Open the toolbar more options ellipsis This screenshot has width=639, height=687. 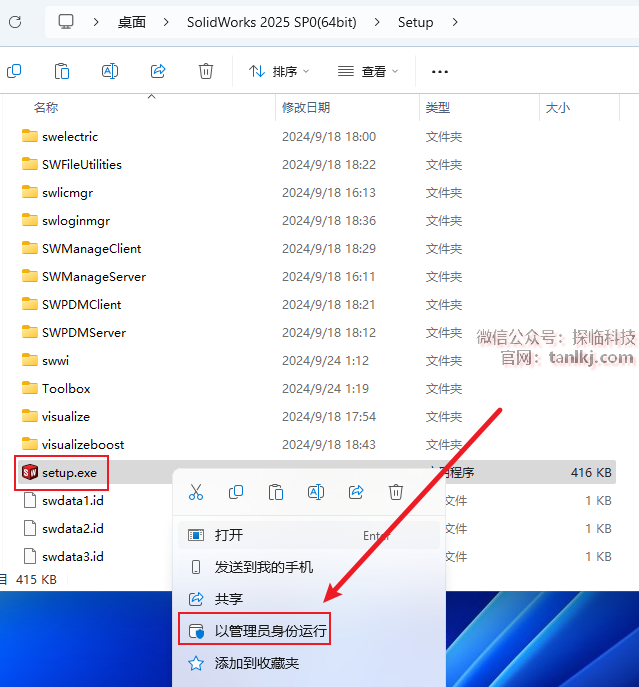[x=440, y=71]
